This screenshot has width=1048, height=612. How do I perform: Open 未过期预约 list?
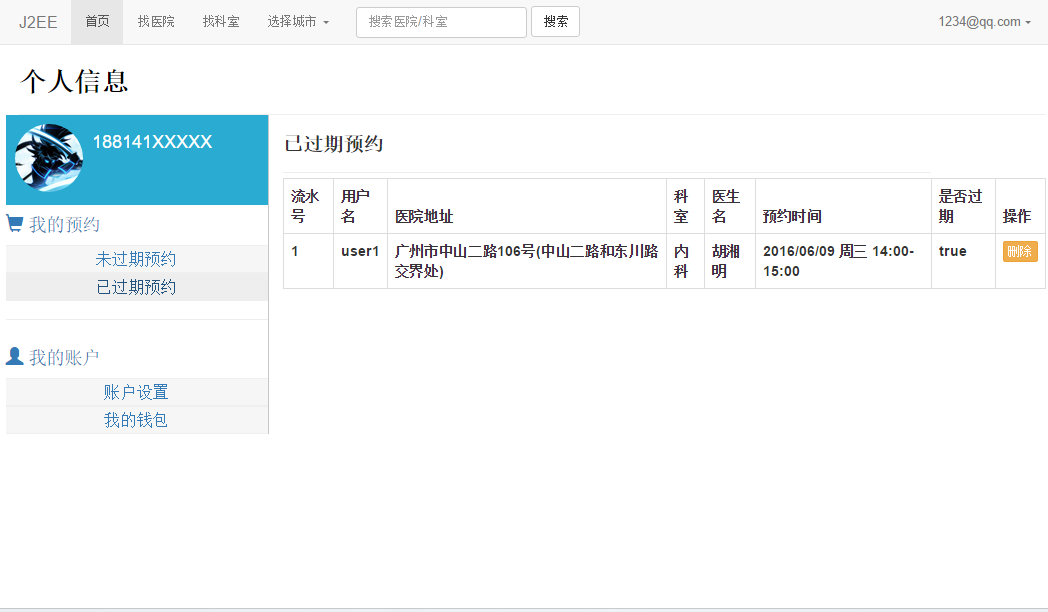pos(136,259)
